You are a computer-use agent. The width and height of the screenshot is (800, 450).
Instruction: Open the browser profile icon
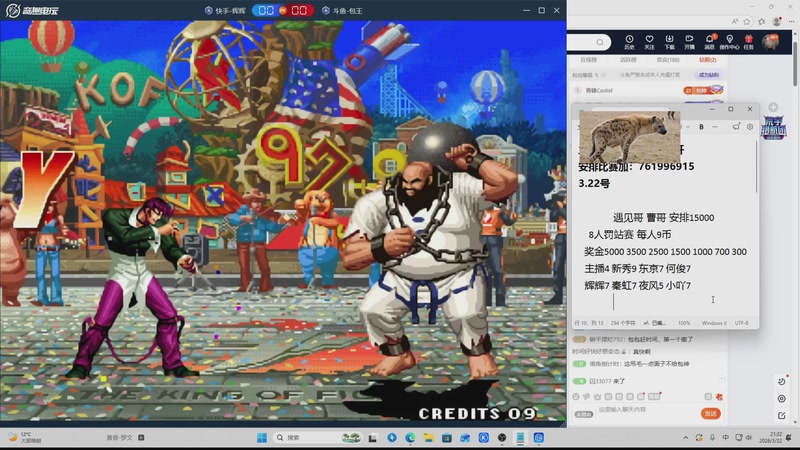(777, 21)
